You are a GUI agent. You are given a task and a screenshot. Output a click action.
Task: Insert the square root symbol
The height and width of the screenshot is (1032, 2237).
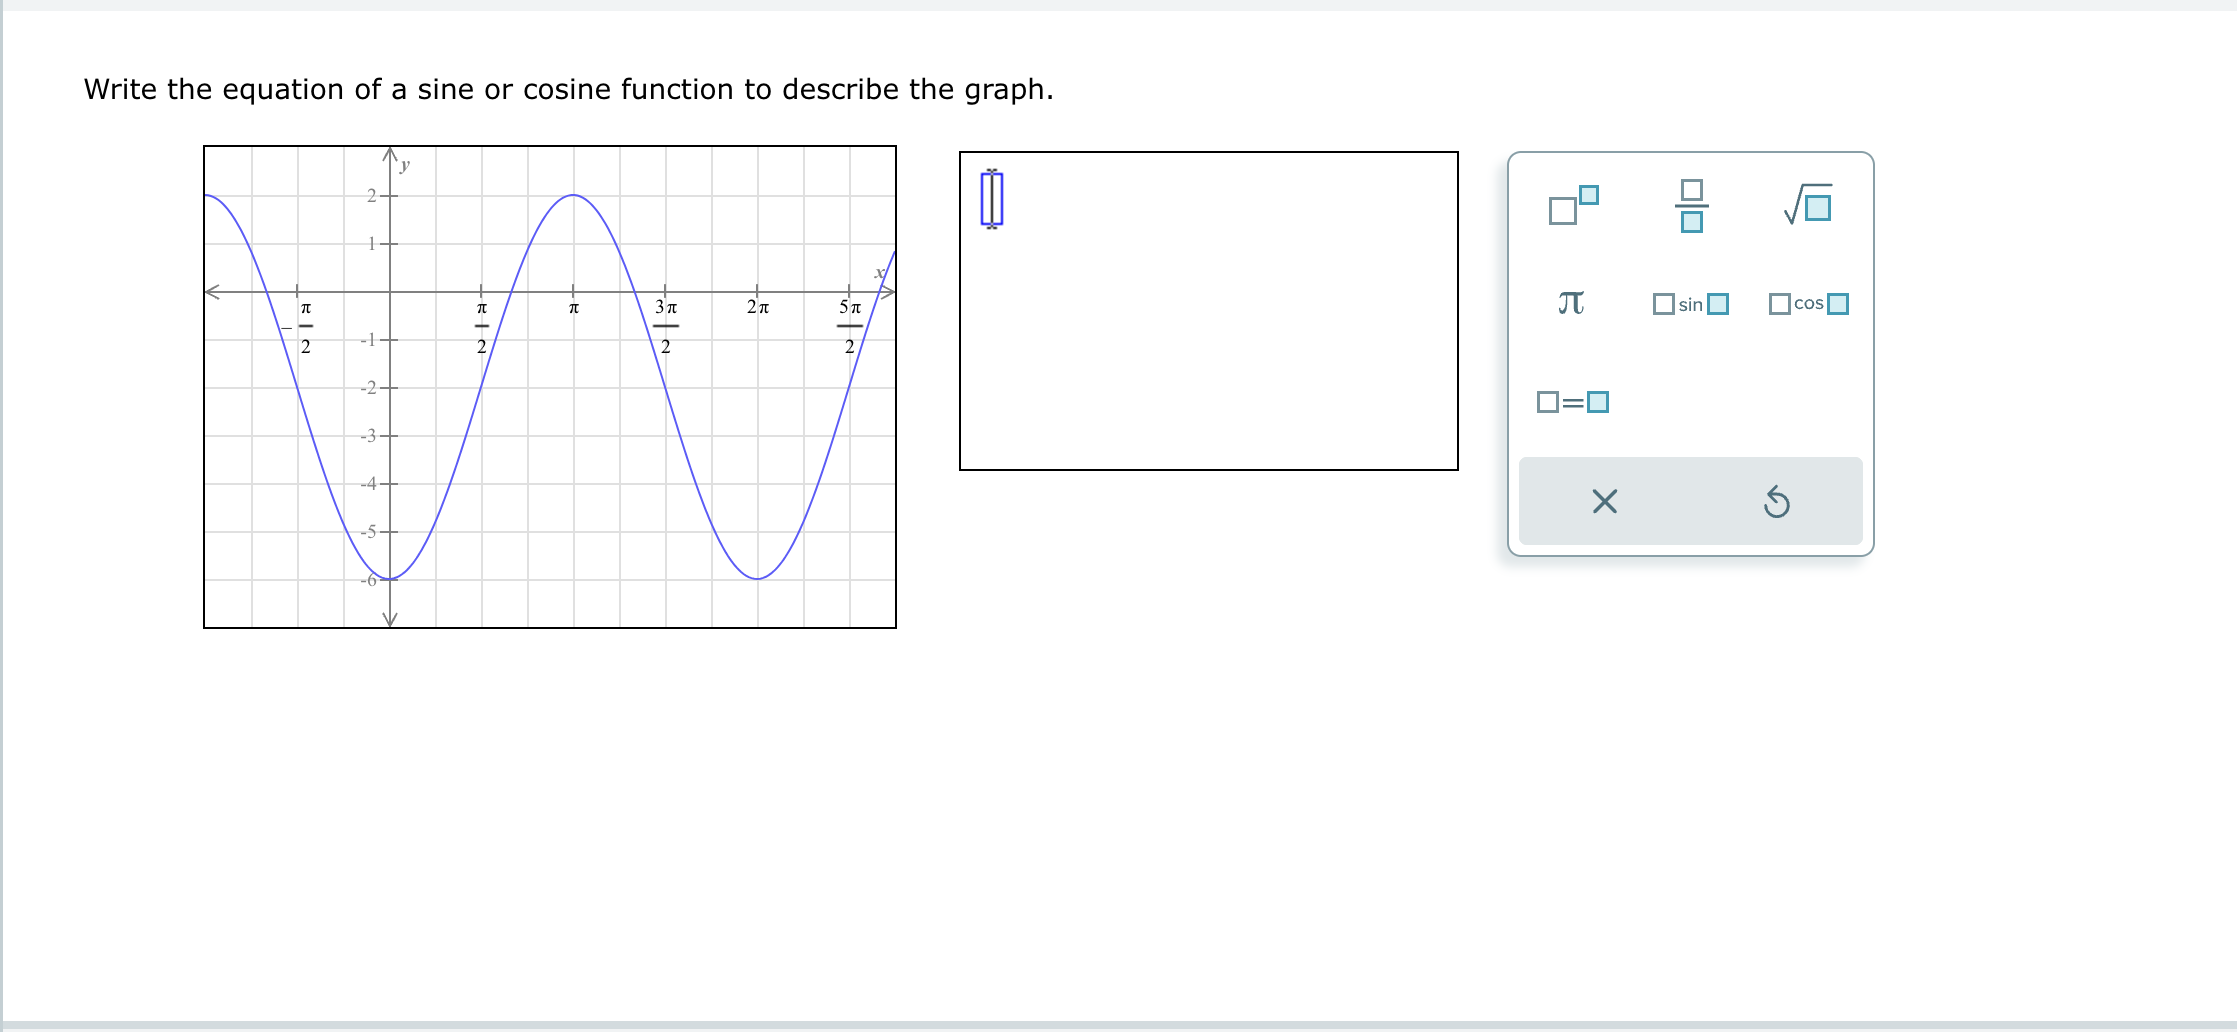[x=1812, y=206]
